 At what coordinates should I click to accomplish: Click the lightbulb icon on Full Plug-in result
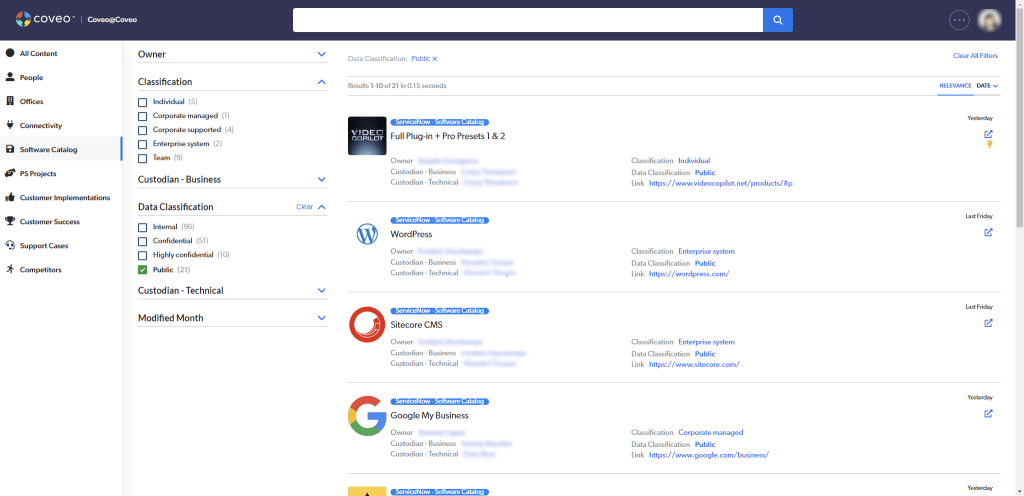coord(989,145)
